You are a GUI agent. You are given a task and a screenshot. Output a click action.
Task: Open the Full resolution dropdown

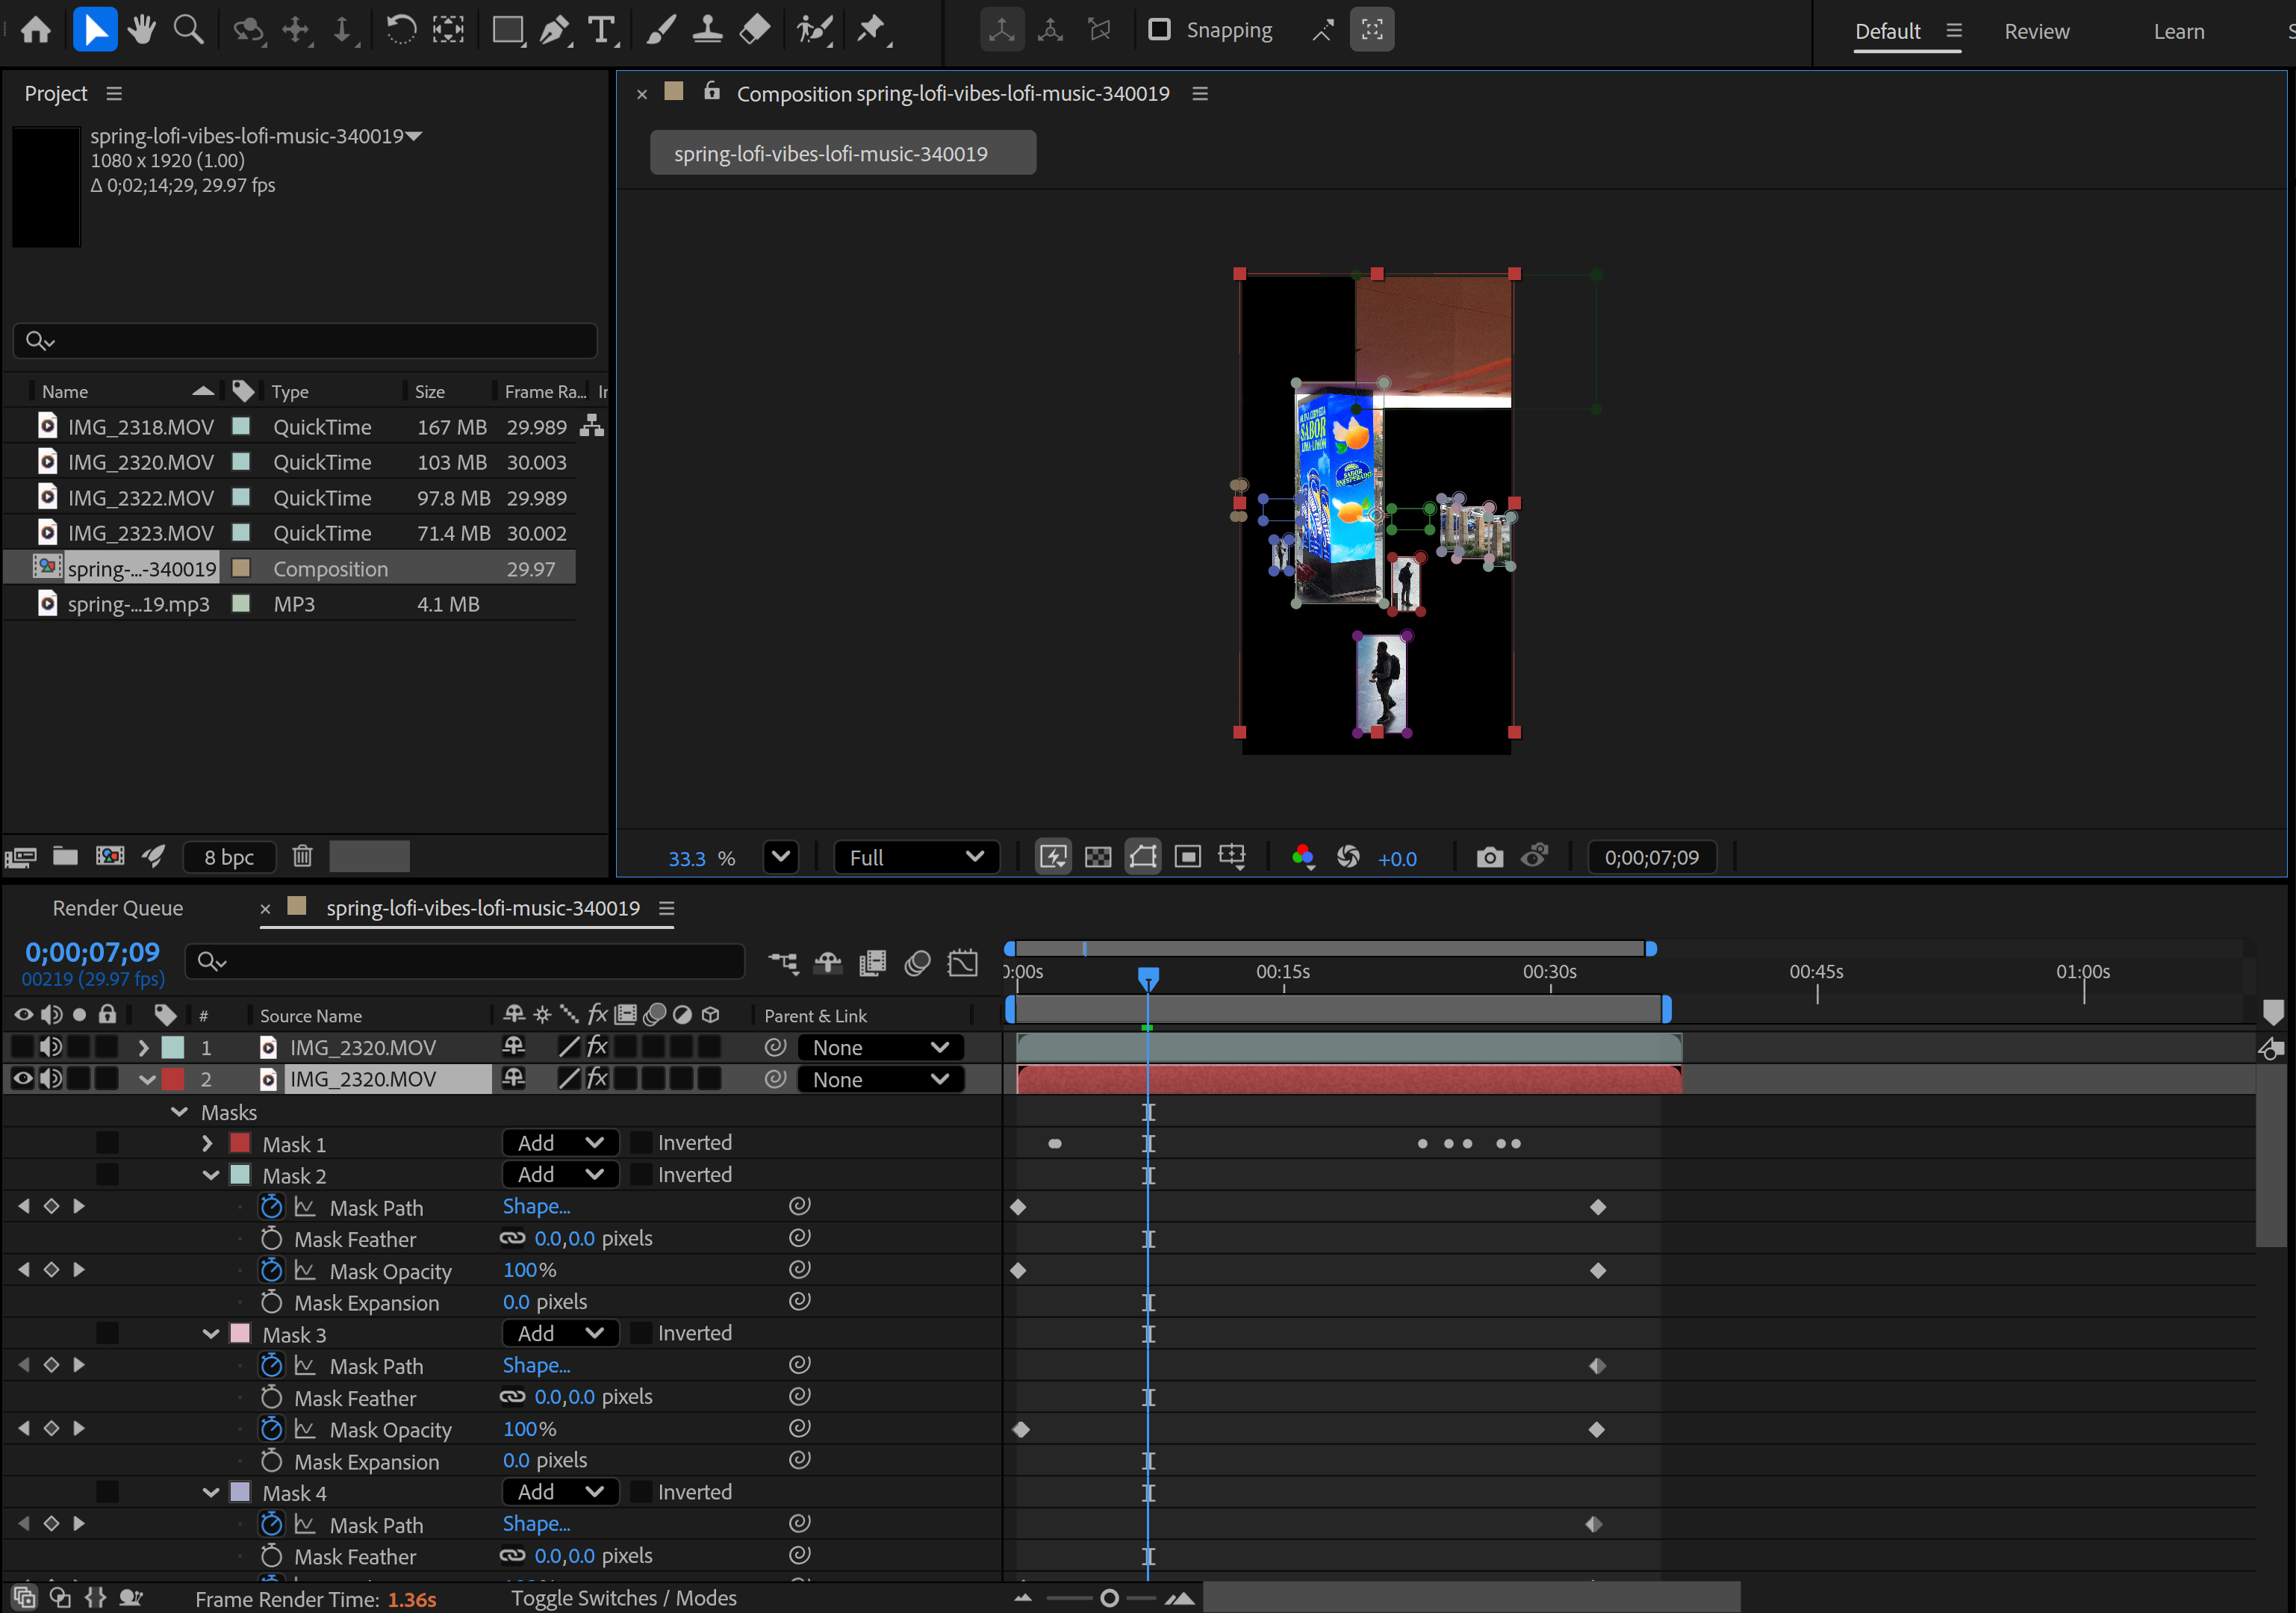(916, 857)
